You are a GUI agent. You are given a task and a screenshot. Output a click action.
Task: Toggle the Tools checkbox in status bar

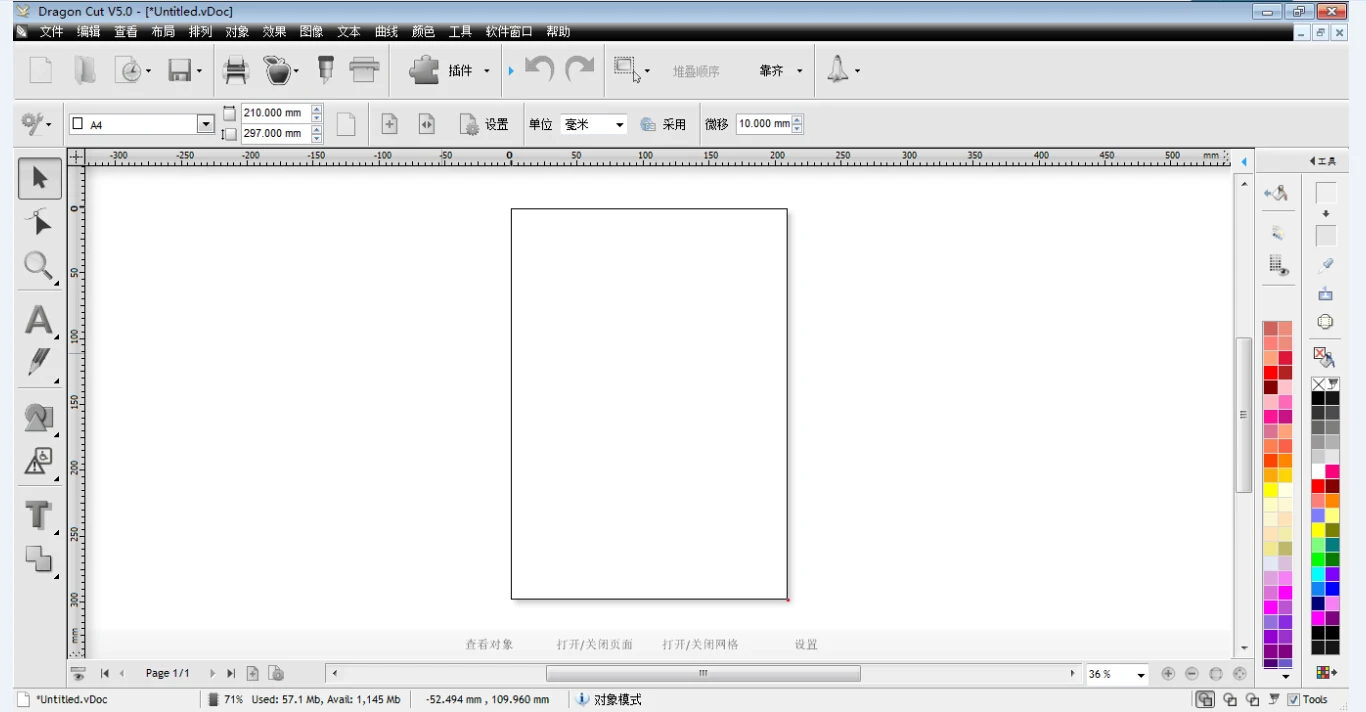(1293, 700)
